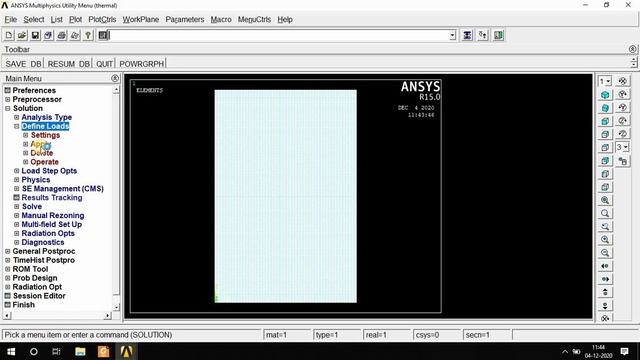Pan the model down arrow icon

coord(605,305)
